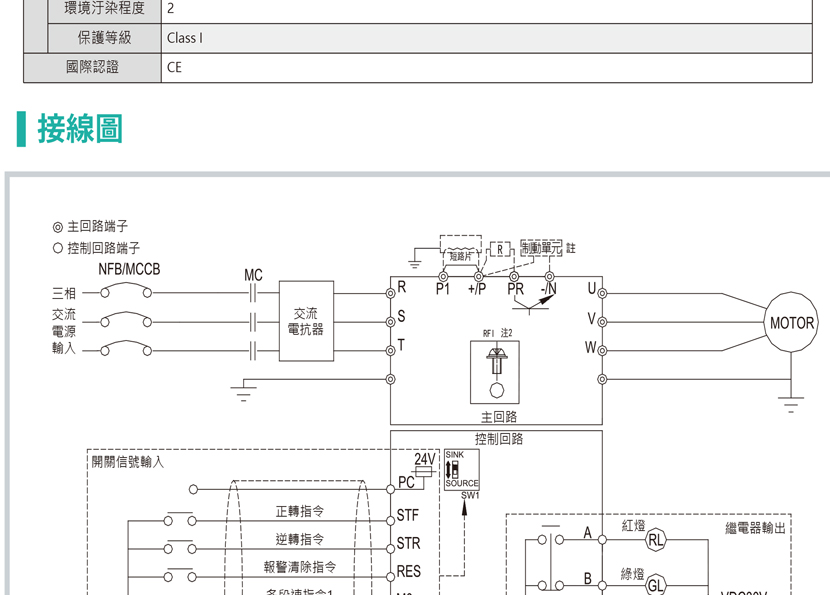The width and height of the screenshot is (830, 595).
Task: Click the 國際認證 table cell
Action: (x=92, y=67)
